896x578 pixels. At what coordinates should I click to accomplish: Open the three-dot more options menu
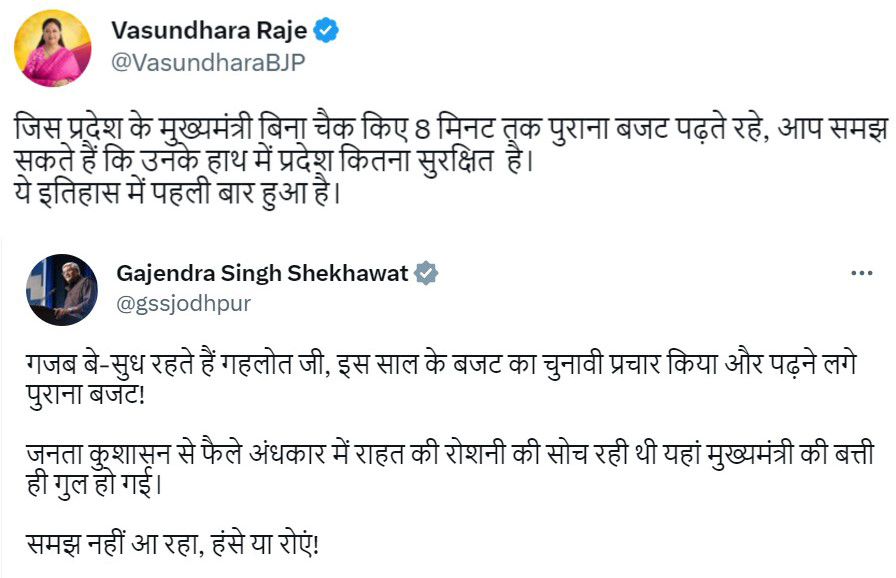pos(862,273)
